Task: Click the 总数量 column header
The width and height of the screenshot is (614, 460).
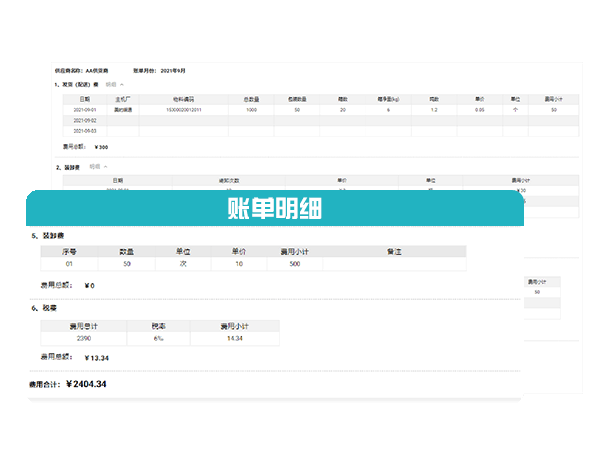Action: 250,99
